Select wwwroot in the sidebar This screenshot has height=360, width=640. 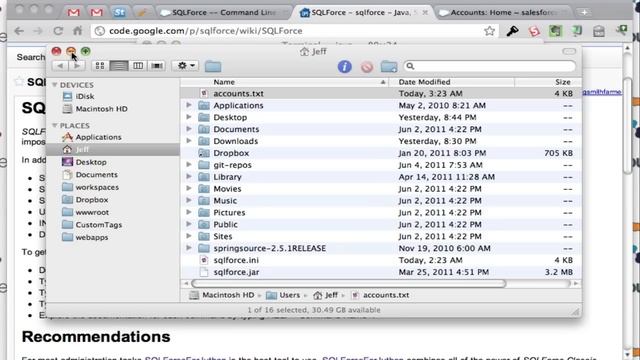92,212
